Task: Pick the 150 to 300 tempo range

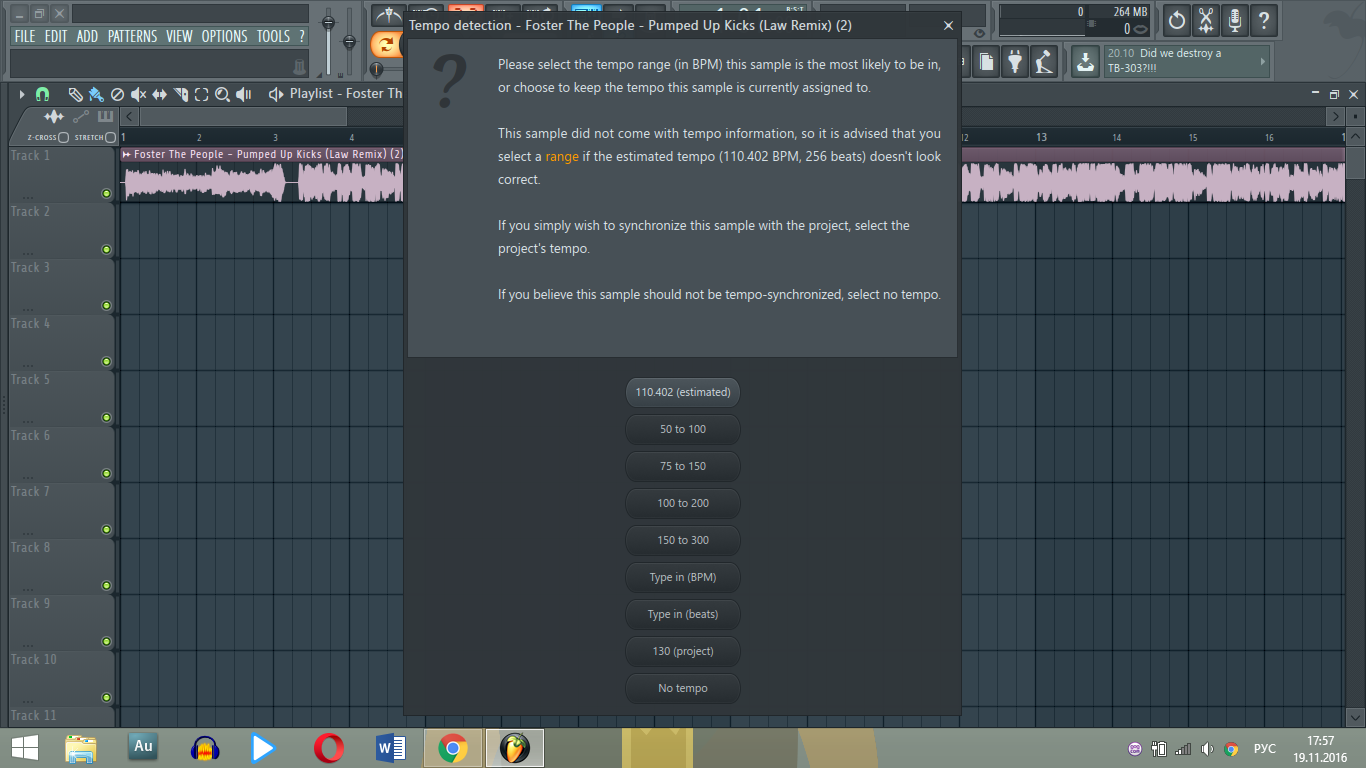Action: [683, 540]
